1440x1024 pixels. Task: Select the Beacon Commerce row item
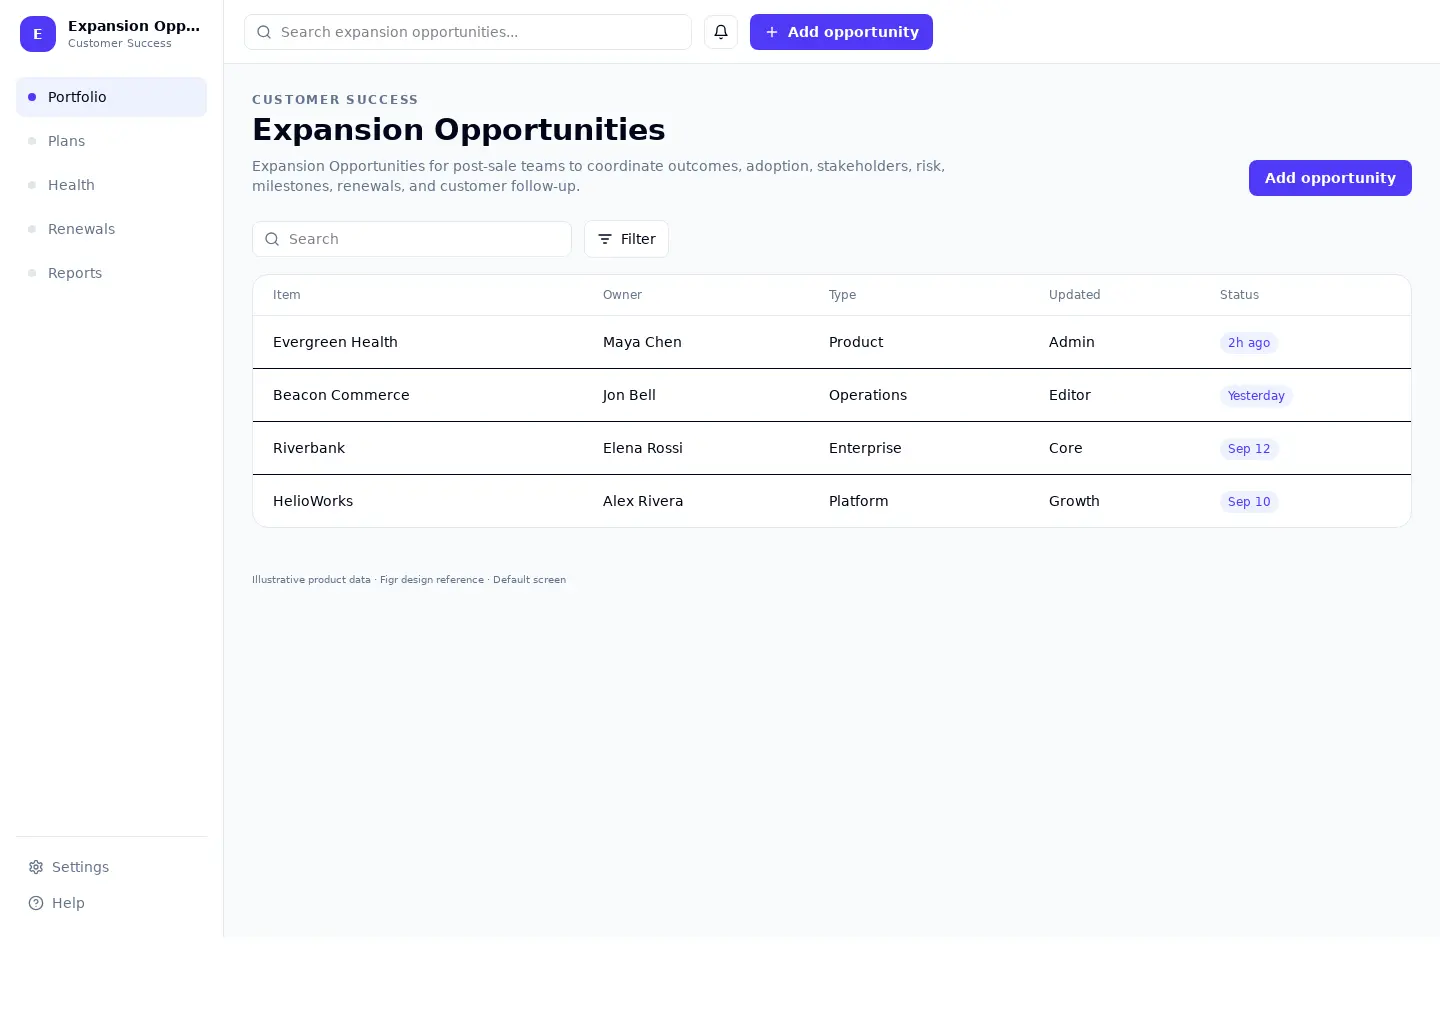[341, 395]
